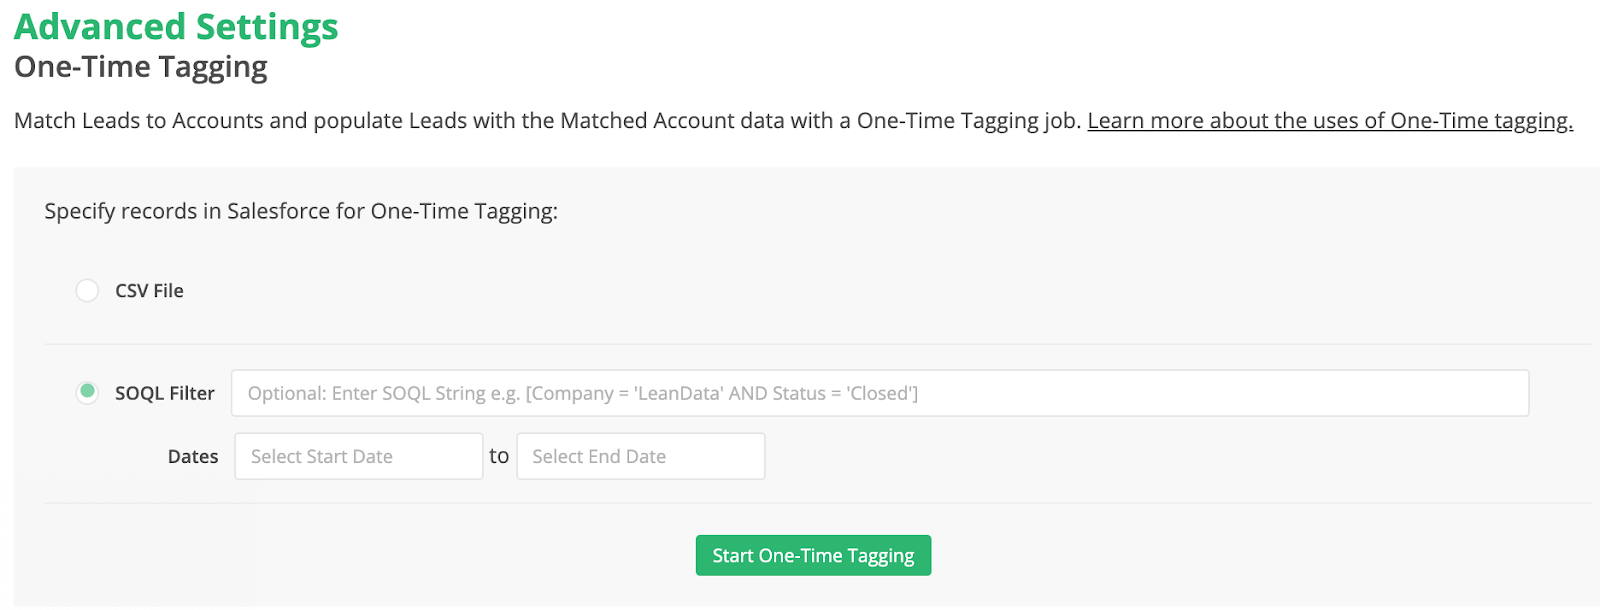Focus the optional SOQL string input field

click(x=880, y=393)
